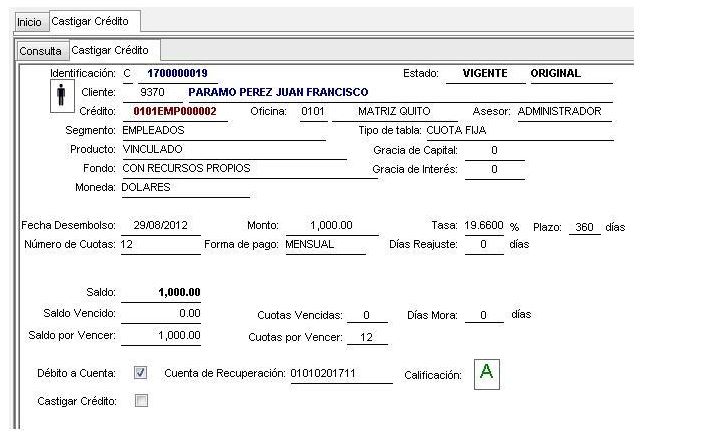Image resolution: width=712 pixels, height=445 pixels.
Task: Click the Forma de pago MENSUAL
Action: [325, 244]
